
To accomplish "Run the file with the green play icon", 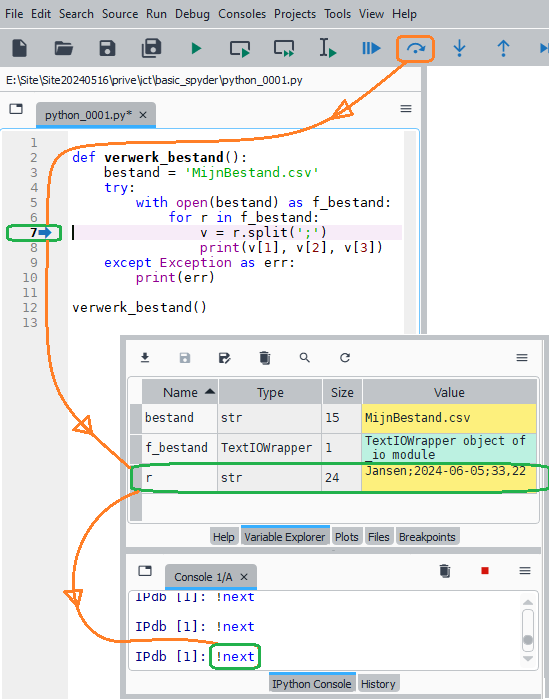I will (x=196, y=48).
